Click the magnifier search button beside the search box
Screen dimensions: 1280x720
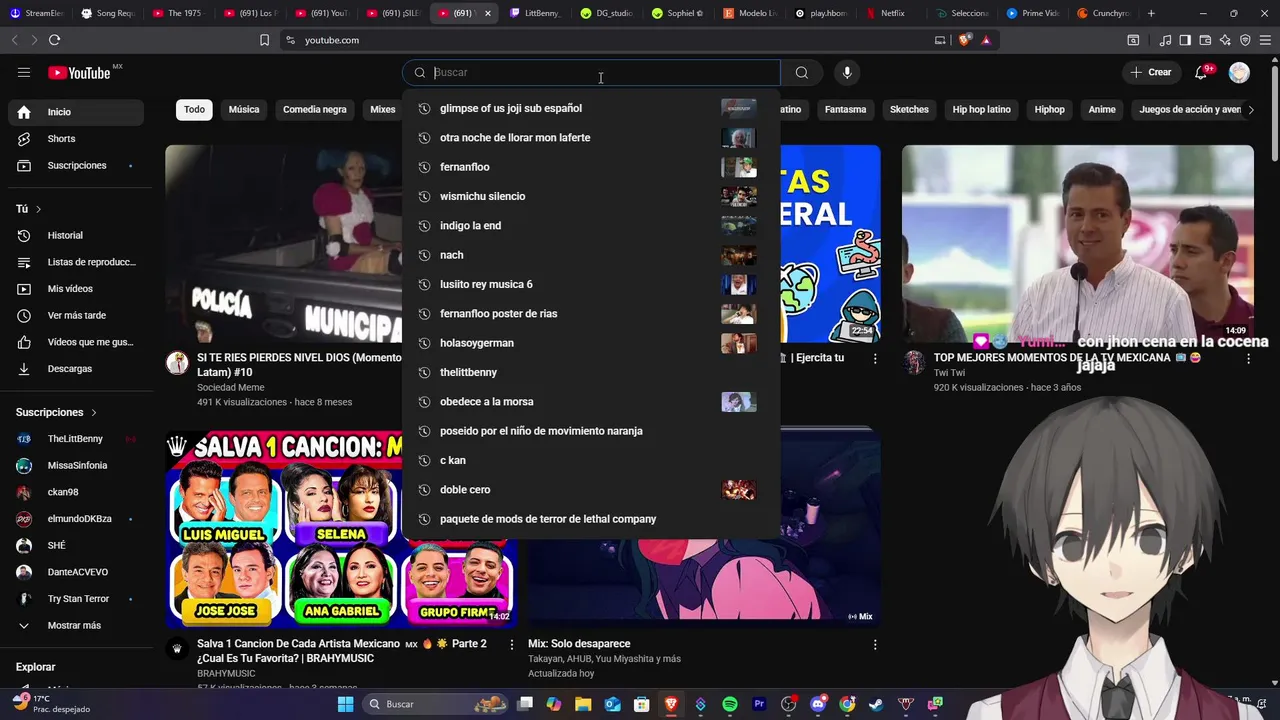click(x=802, y=72)
